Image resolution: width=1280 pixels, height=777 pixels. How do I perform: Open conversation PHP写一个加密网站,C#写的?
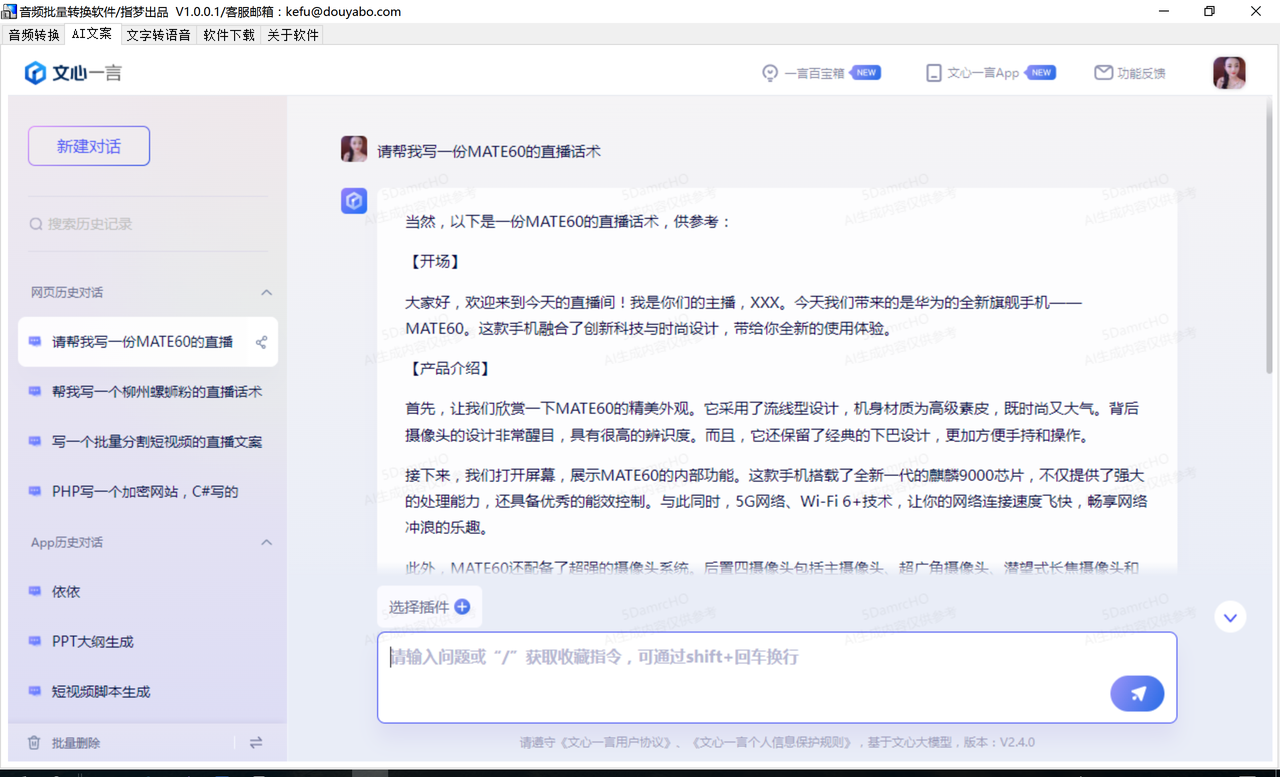[147, 492]
